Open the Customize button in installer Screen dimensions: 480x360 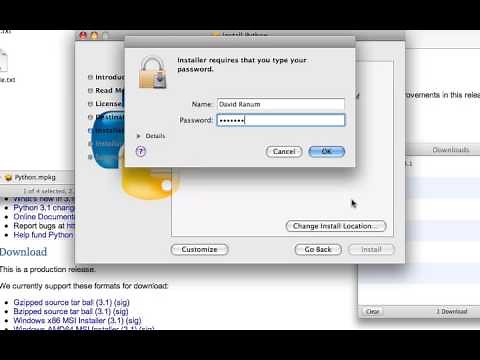[x=199, y=249]
